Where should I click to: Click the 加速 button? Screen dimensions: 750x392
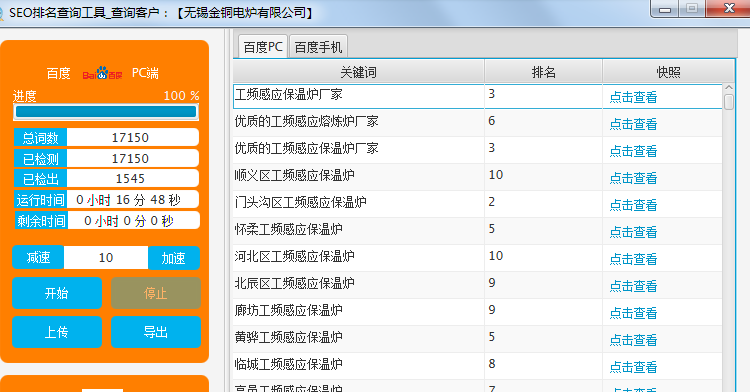tap(173, 258)
